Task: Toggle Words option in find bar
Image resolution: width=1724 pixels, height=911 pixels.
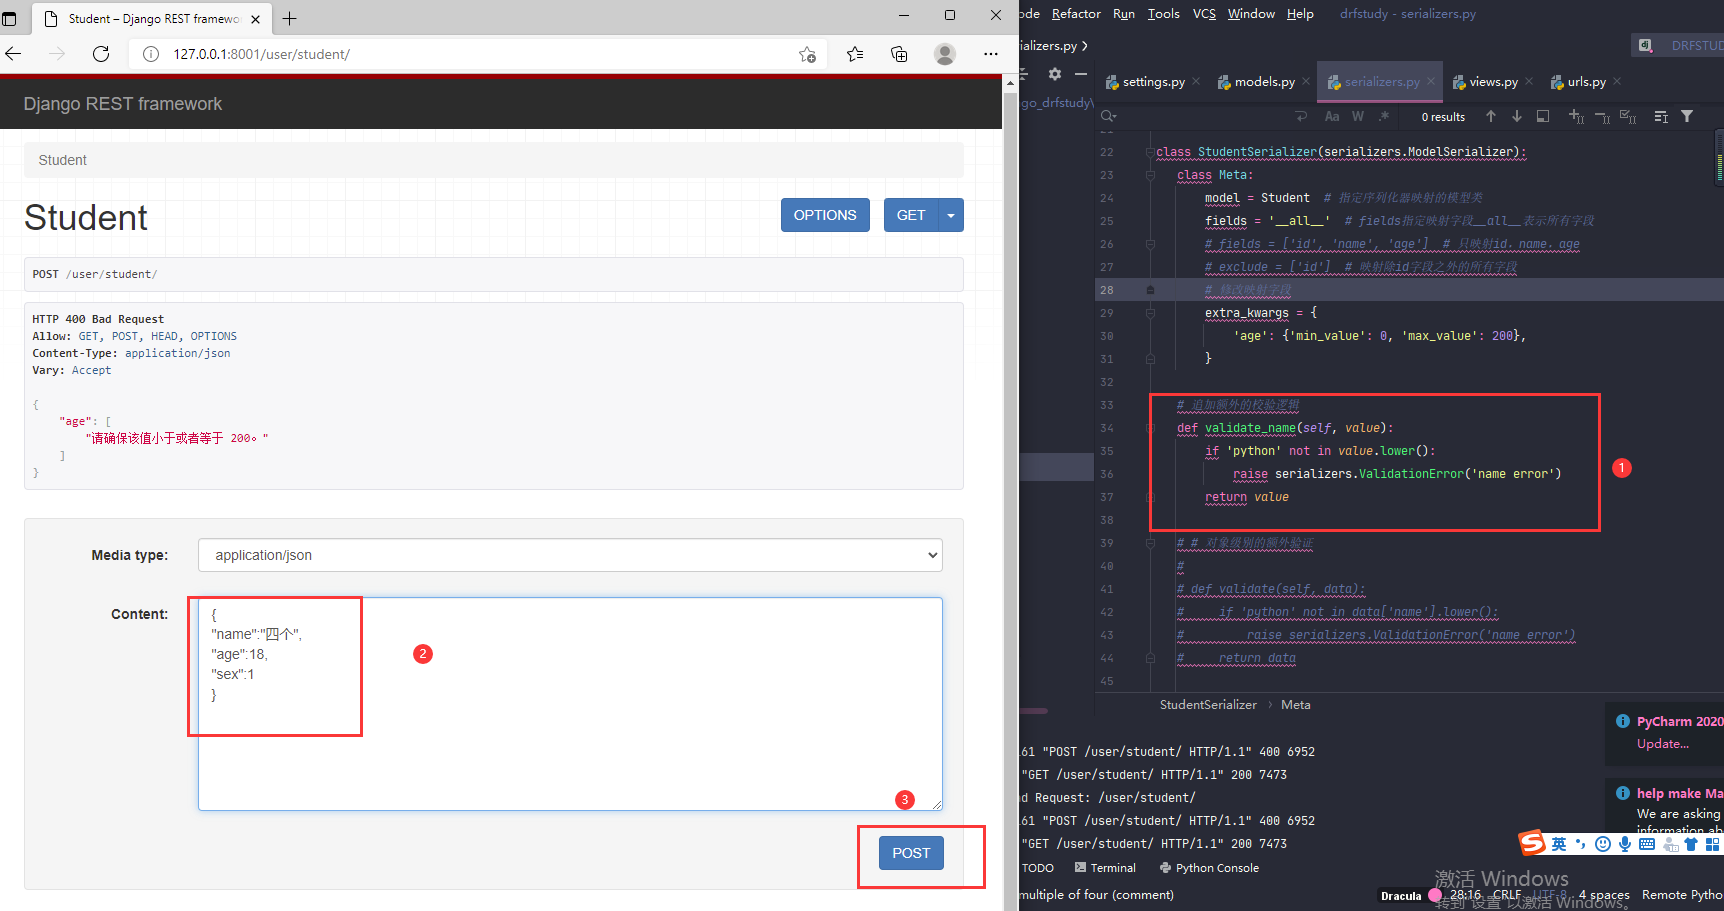Action: (x=1357, y=117)
